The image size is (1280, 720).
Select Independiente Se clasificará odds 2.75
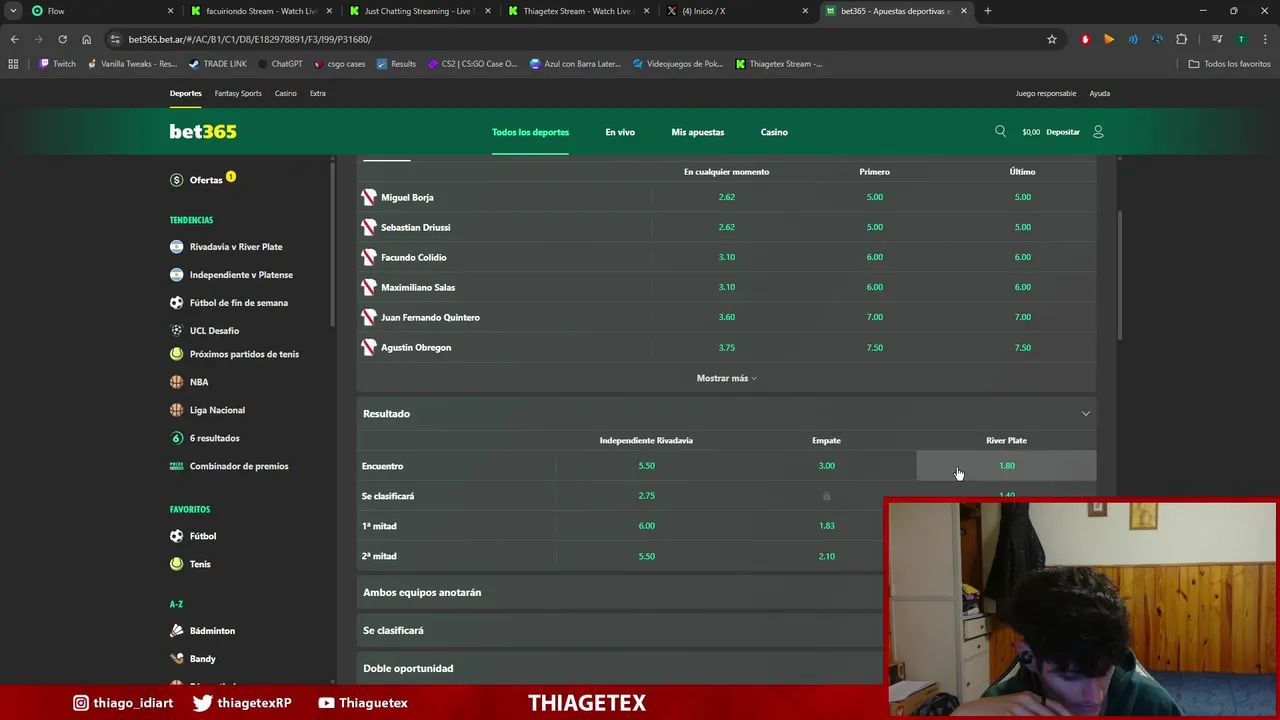[x=646, y=496]
